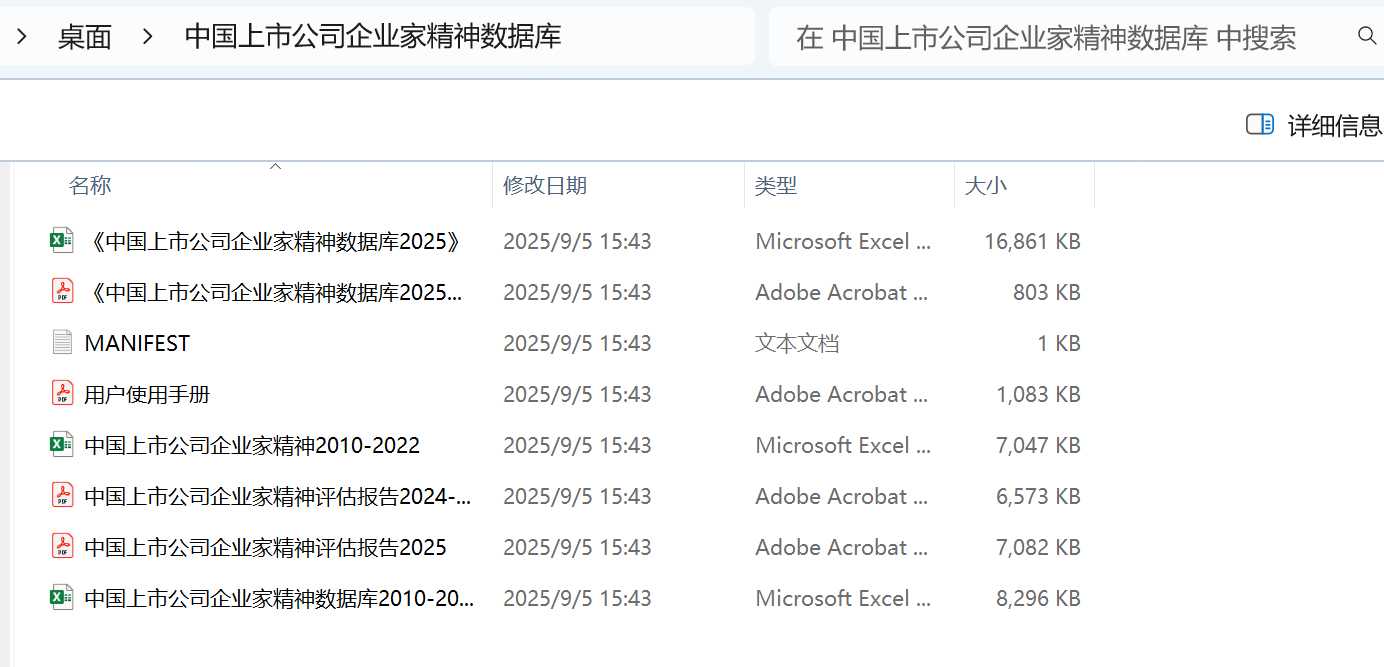The height and width of the screenshot is (667, 1384).
Task: Click the PDF icon of the second file
Action: (62, 292)
